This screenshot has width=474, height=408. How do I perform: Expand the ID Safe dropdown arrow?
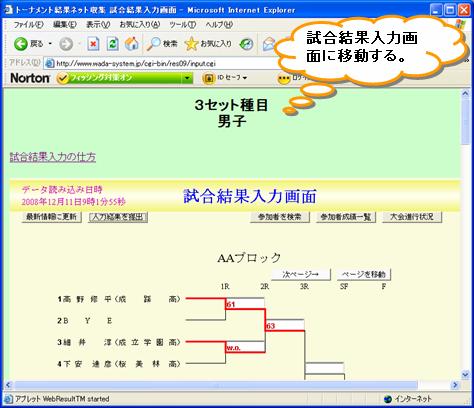[245, 78]
